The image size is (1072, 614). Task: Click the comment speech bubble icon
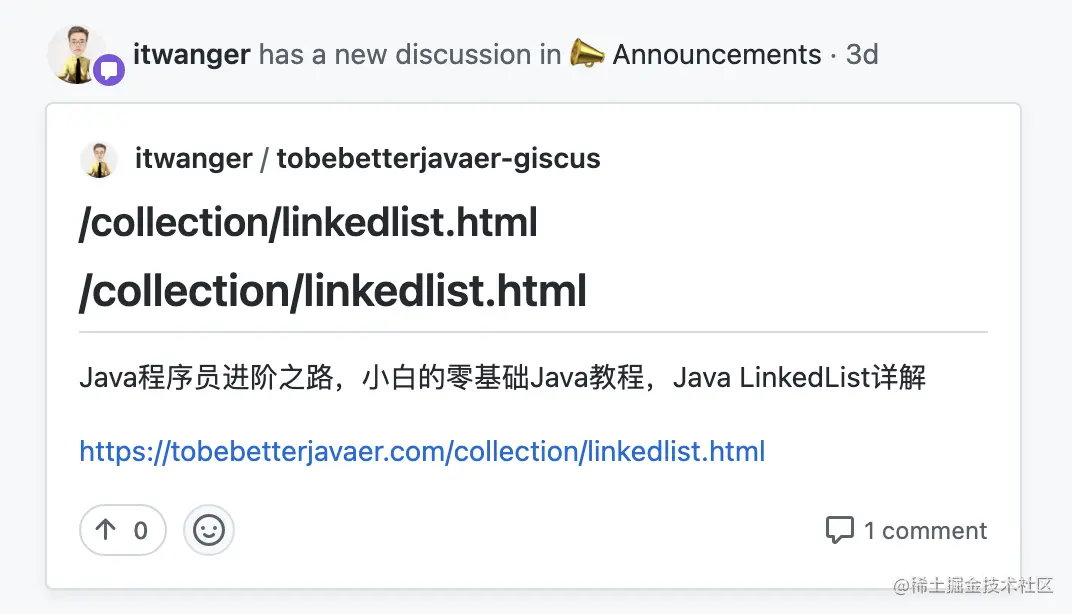(x=840, y=530)
